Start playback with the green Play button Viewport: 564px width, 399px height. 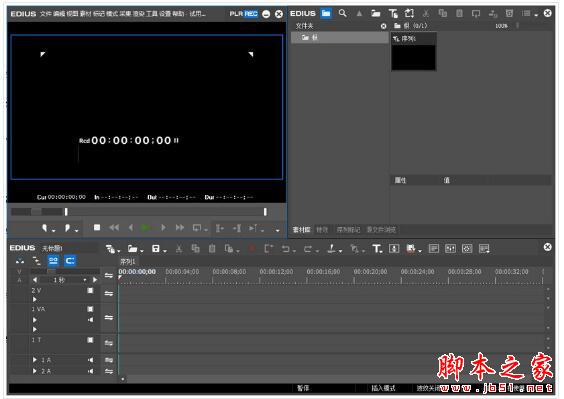(146, 227)
